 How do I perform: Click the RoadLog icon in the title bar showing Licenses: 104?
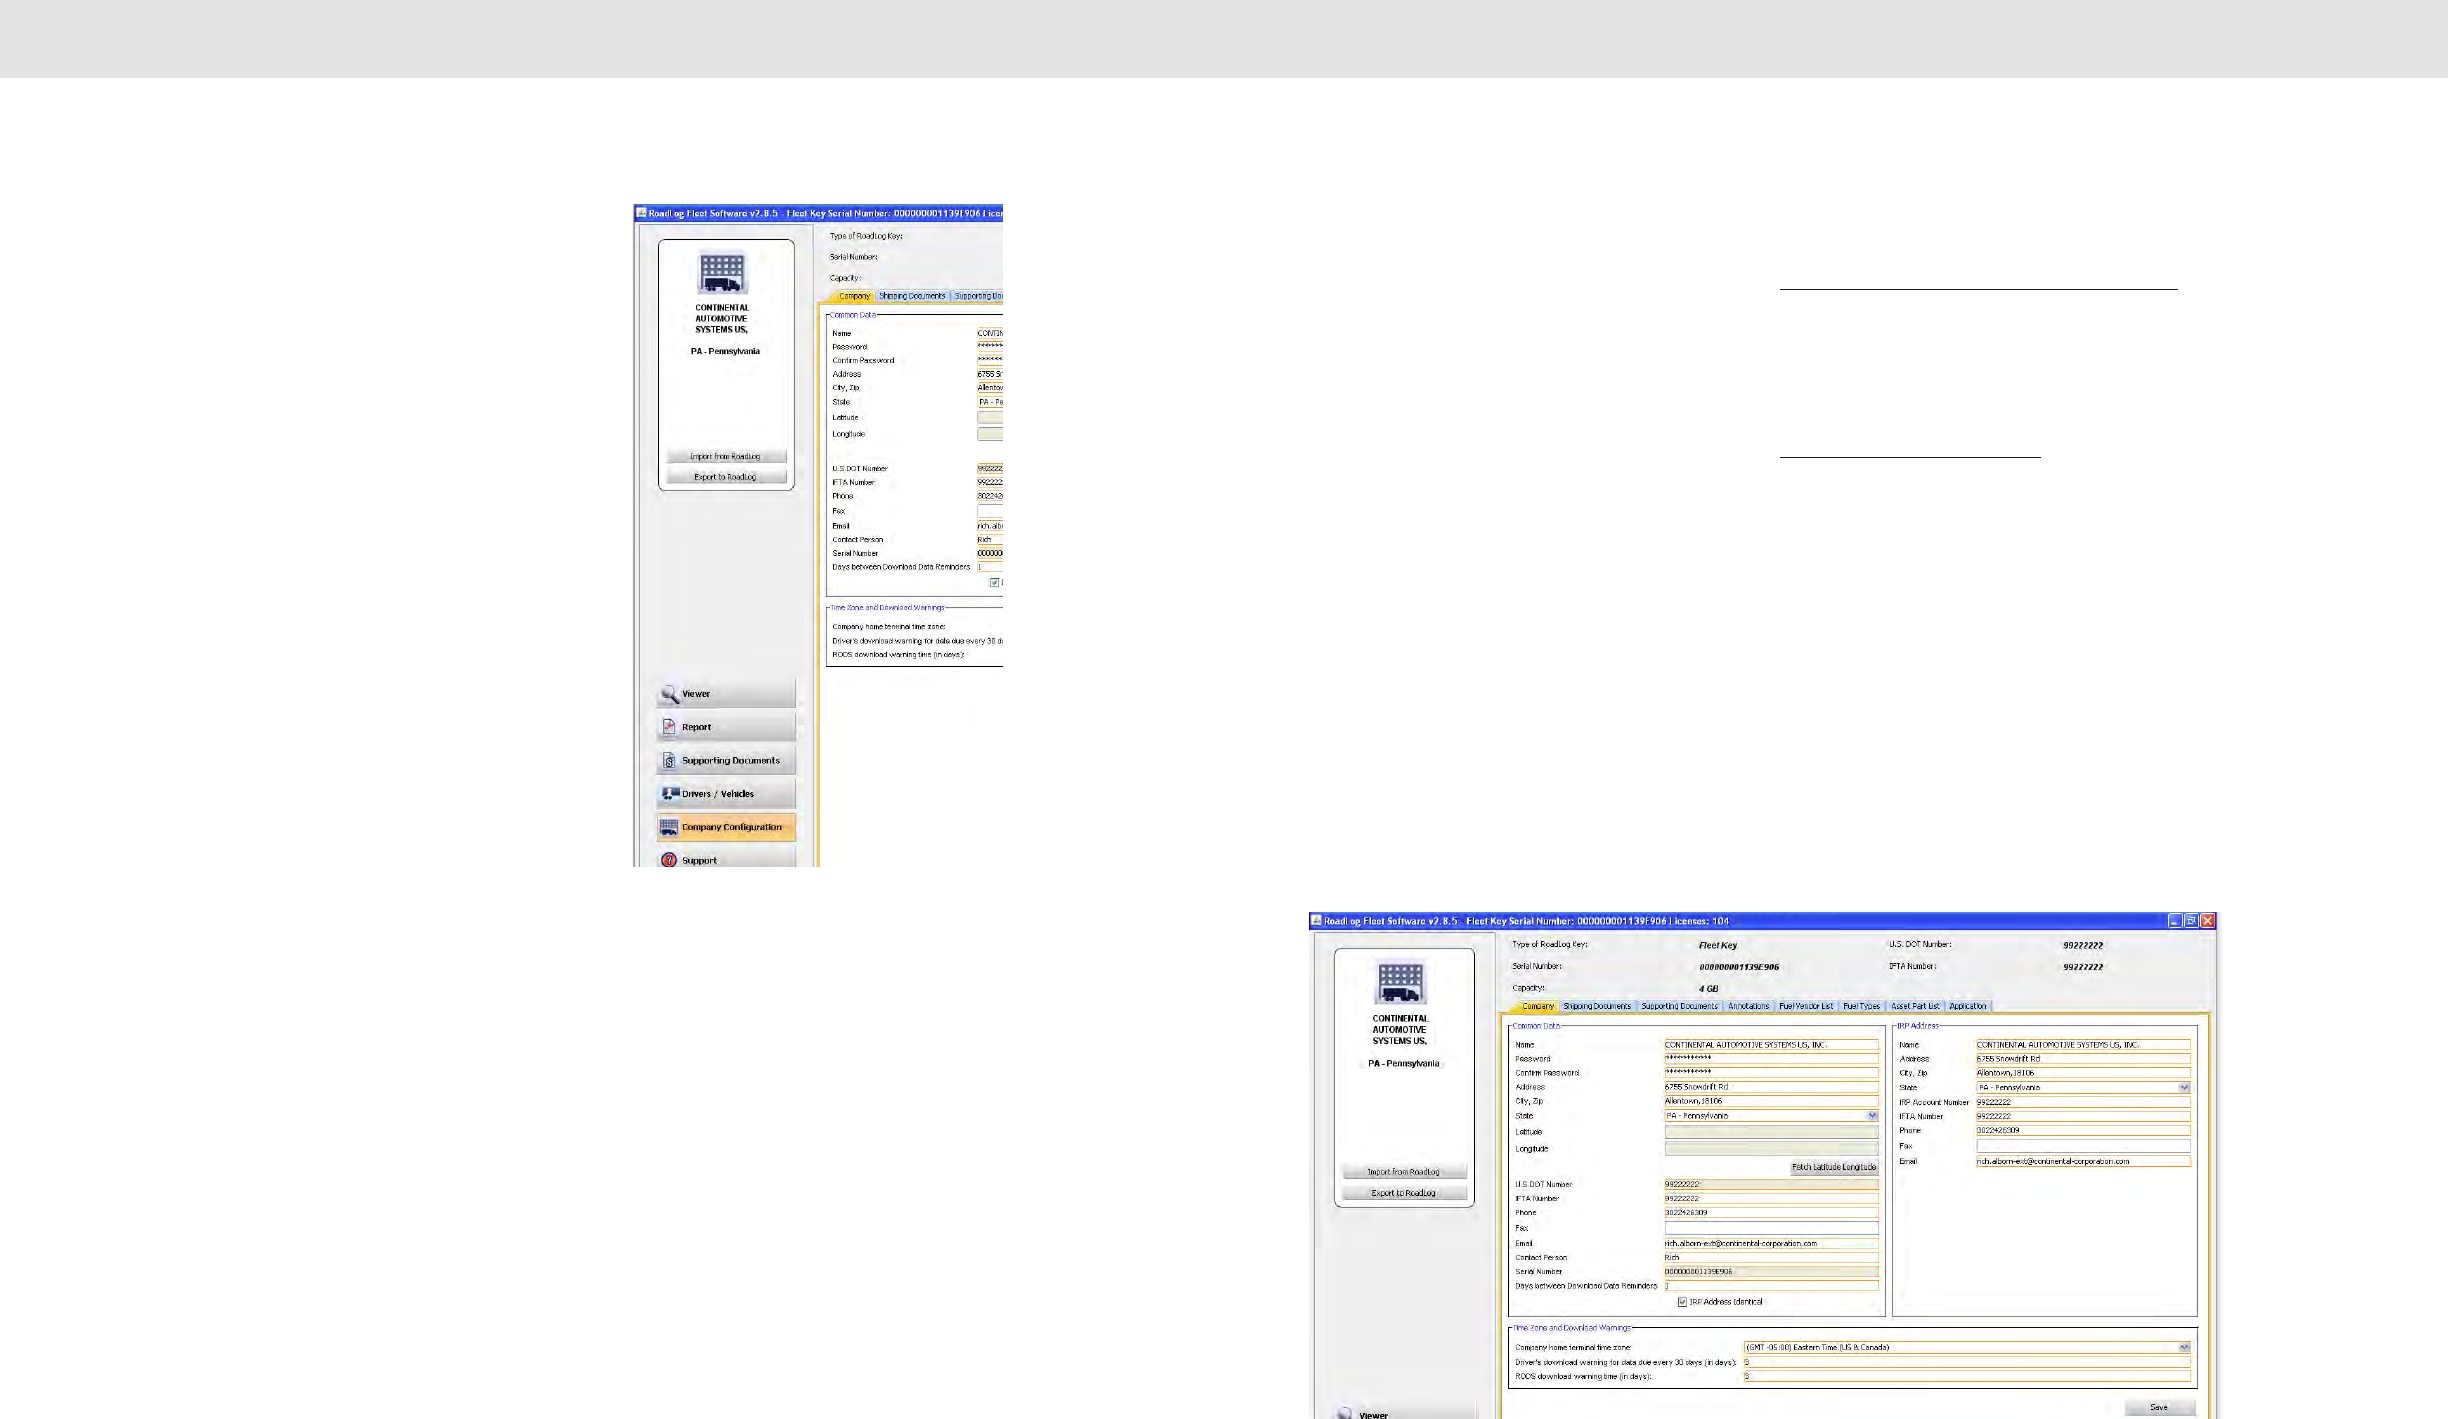point(1317,920)
